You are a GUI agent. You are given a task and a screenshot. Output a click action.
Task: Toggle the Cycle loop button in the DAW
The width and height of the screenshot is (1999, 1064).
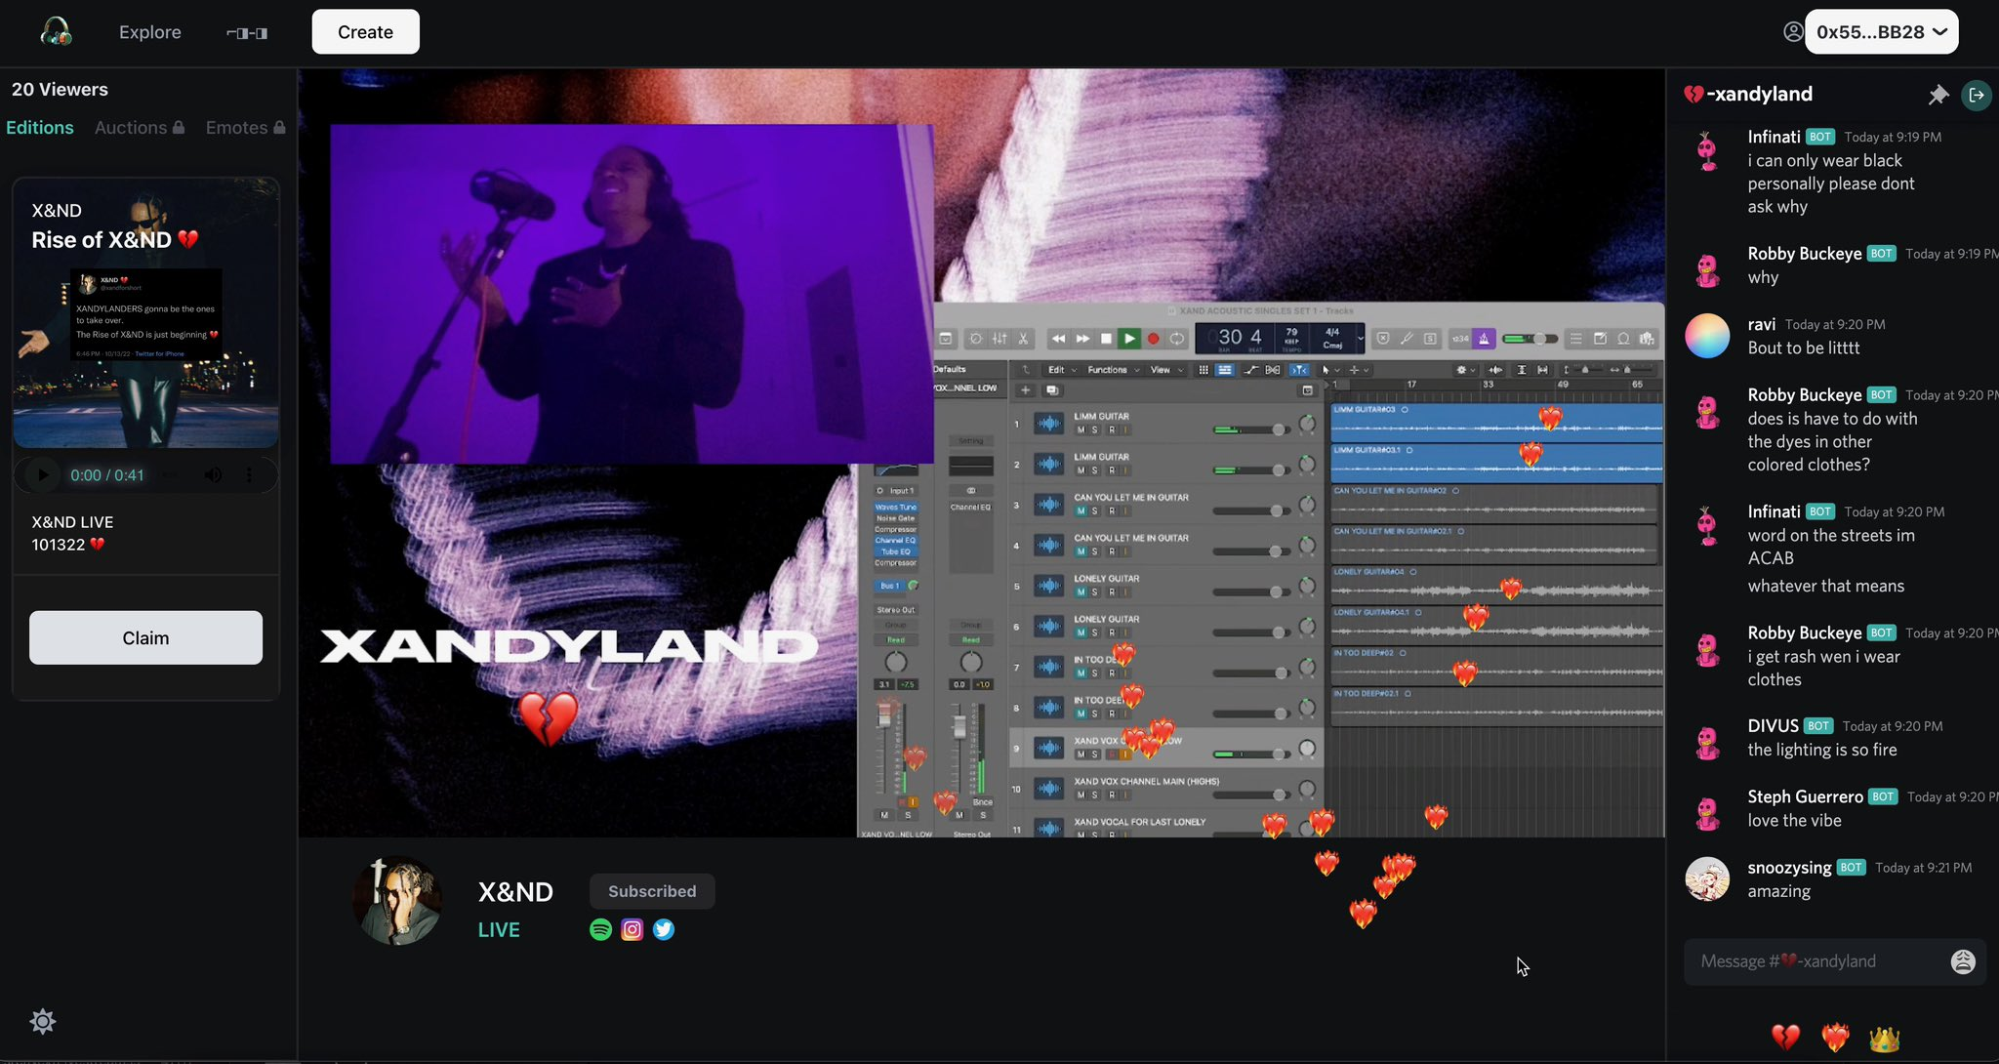pos(1177,339)
